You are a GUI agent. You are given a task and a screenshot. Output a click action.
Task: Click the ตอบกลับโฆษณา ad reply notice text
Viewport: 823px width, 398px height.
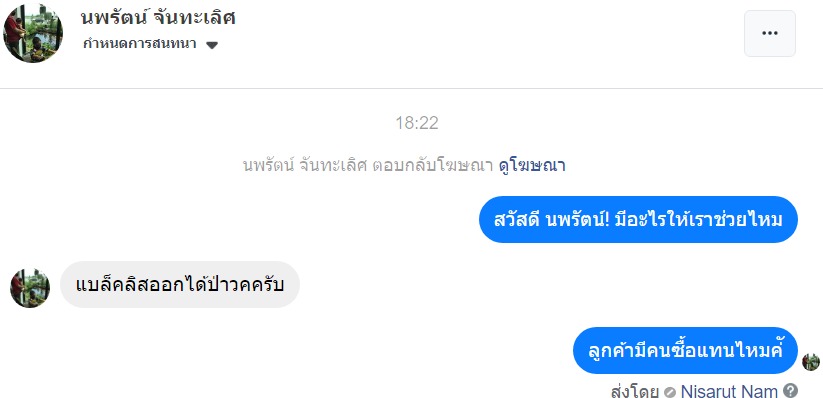pos(432,166)
